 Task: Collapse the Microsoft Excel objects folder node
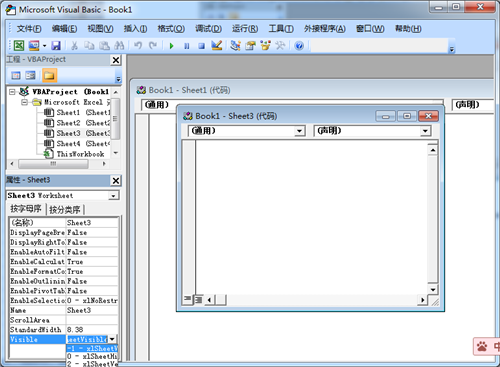click(24, 102)
